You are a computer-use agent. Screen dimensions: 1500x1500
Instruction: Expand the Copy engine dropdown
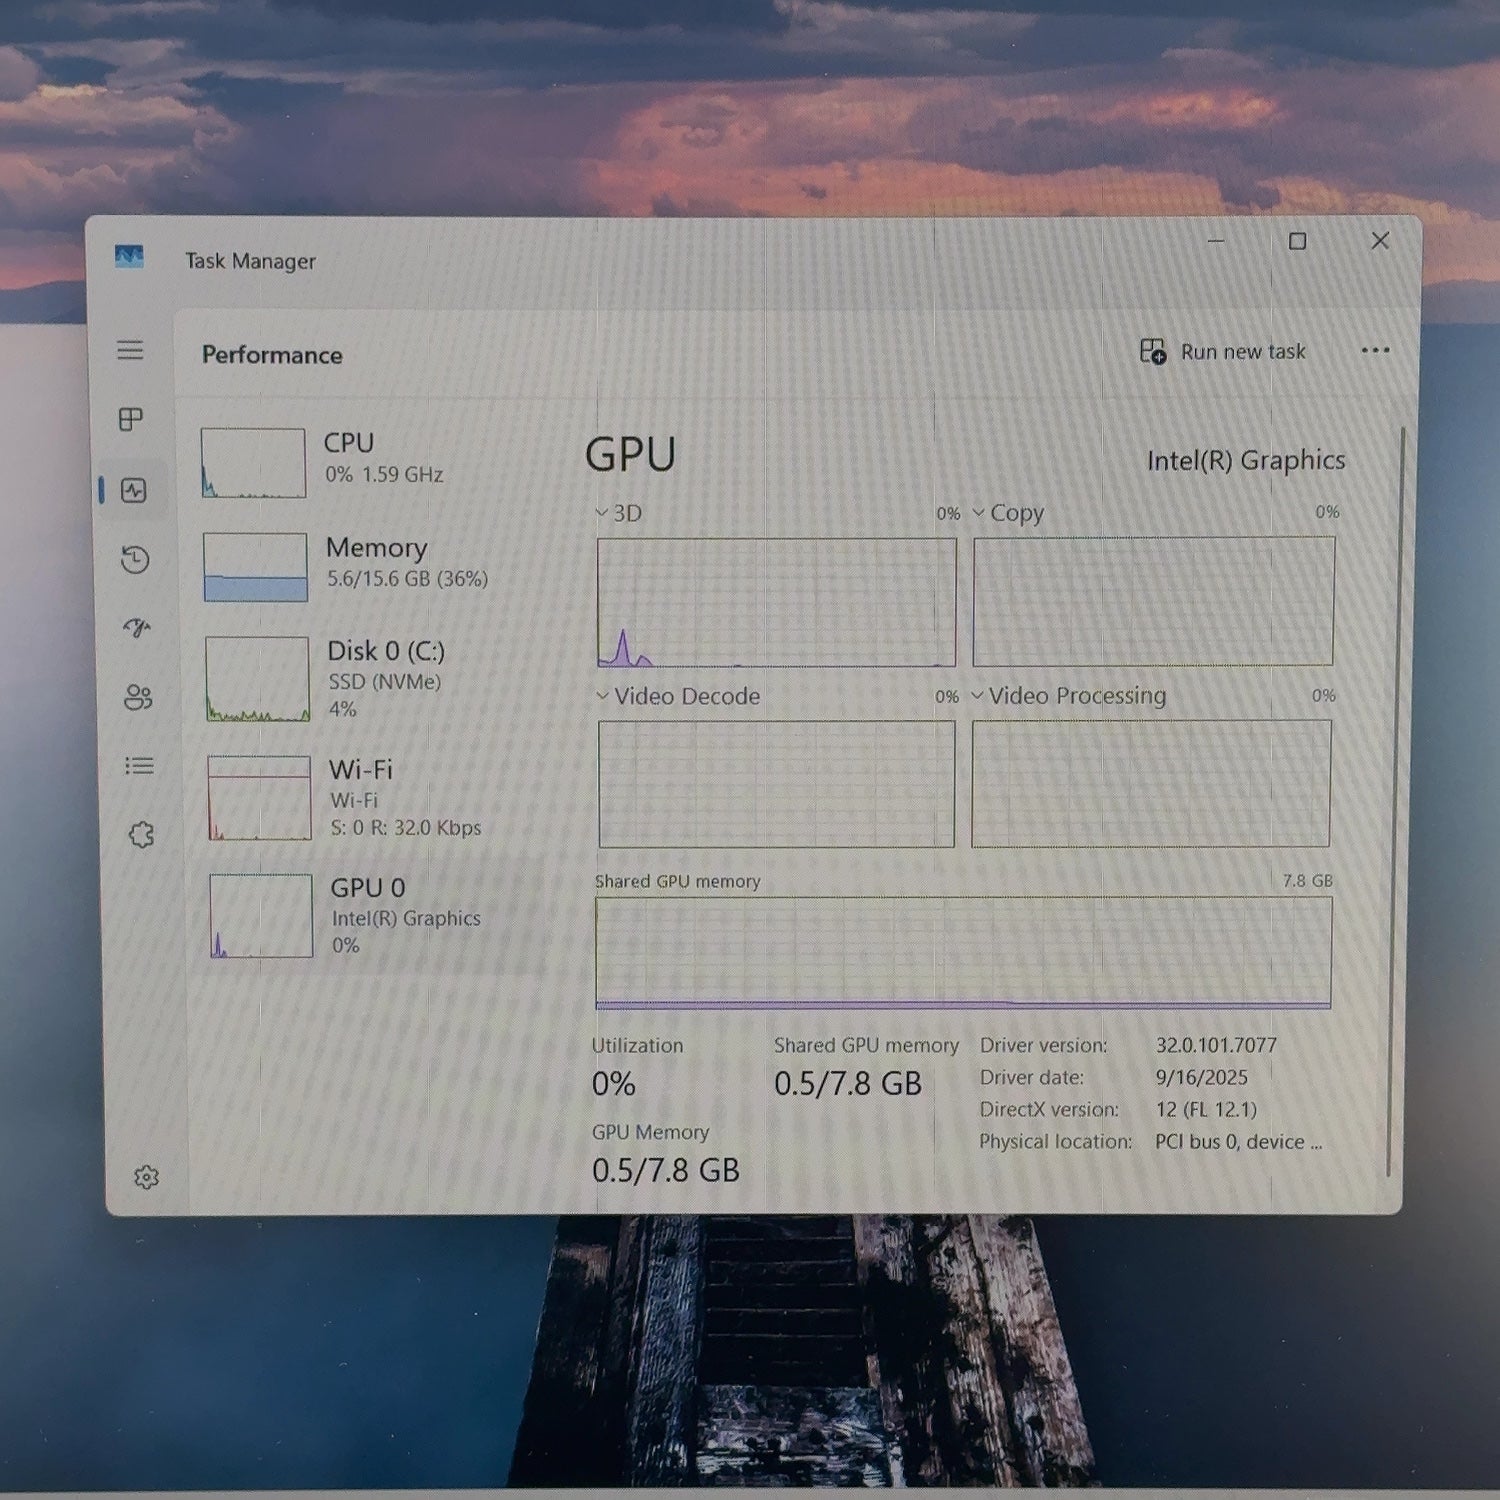pyautogui.click(x=1008, y=513)
